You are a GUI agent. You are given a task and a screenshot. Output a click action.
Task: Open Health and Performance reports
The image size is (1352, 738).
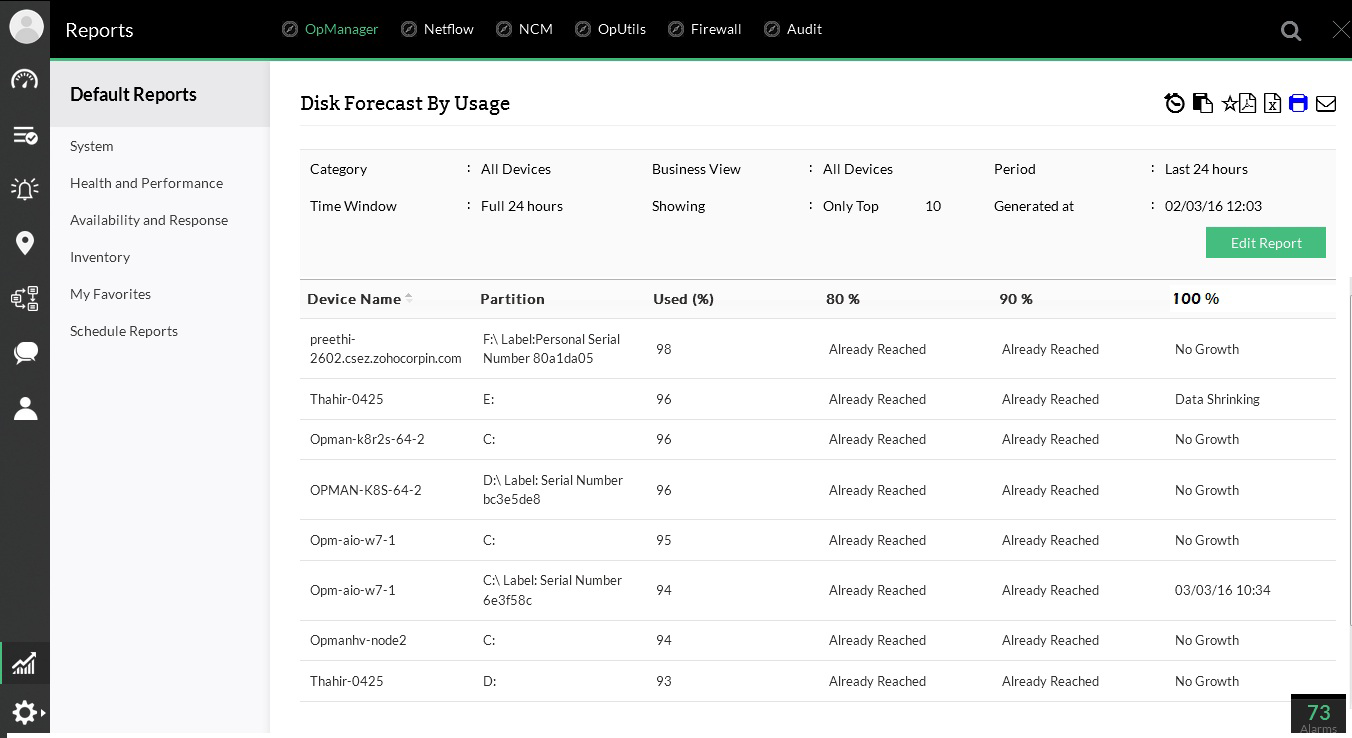[x=146, y=183]
